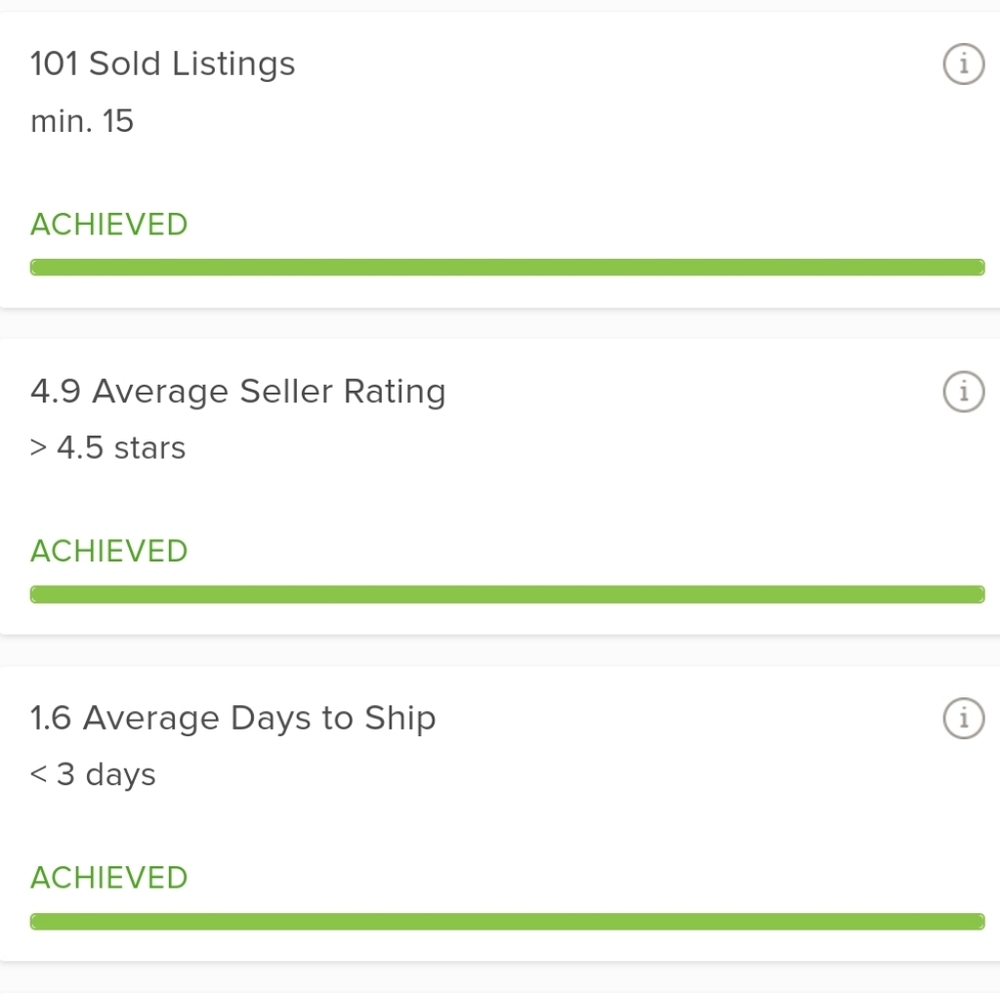Tap ACHIEVED label under Days to Ship
The width and height of the screenshot is (1000, 1000).
[x=109, y=878]
